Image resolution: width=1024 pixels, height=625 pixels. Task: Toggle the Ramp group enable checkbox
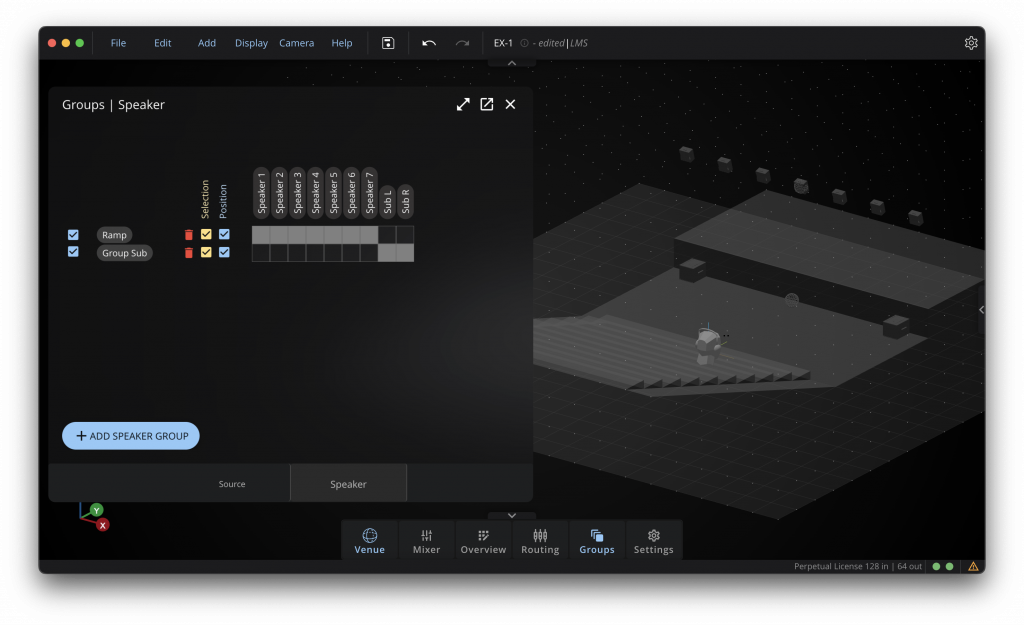(73, 234)
